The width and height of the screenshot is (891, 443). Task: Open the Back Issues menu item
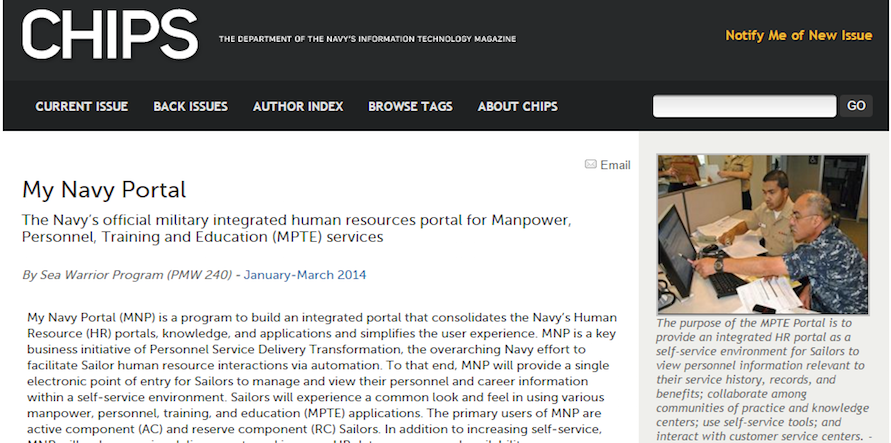(190, 106)
